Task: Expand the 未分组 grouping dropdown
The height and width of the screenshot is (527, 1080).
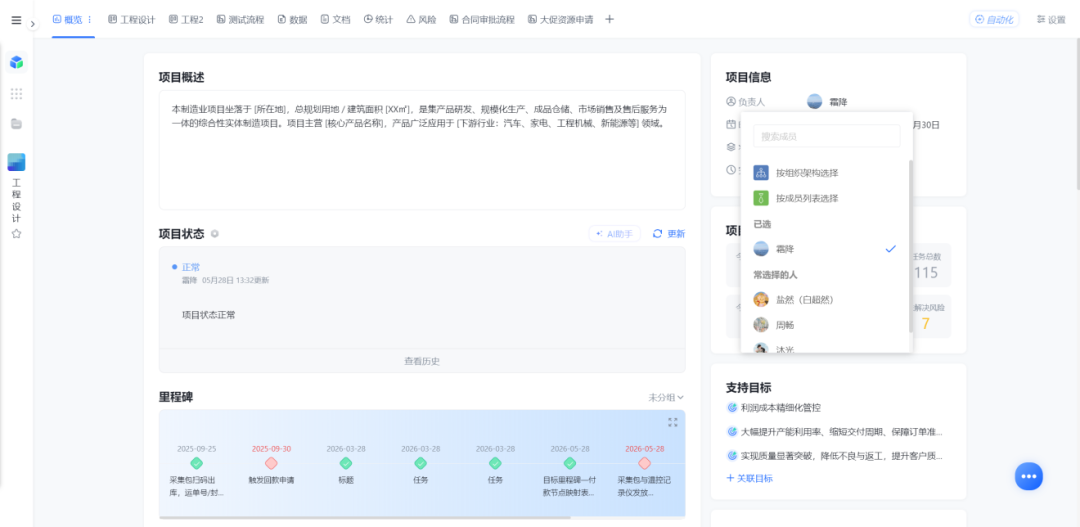Action: pos(665,397)
